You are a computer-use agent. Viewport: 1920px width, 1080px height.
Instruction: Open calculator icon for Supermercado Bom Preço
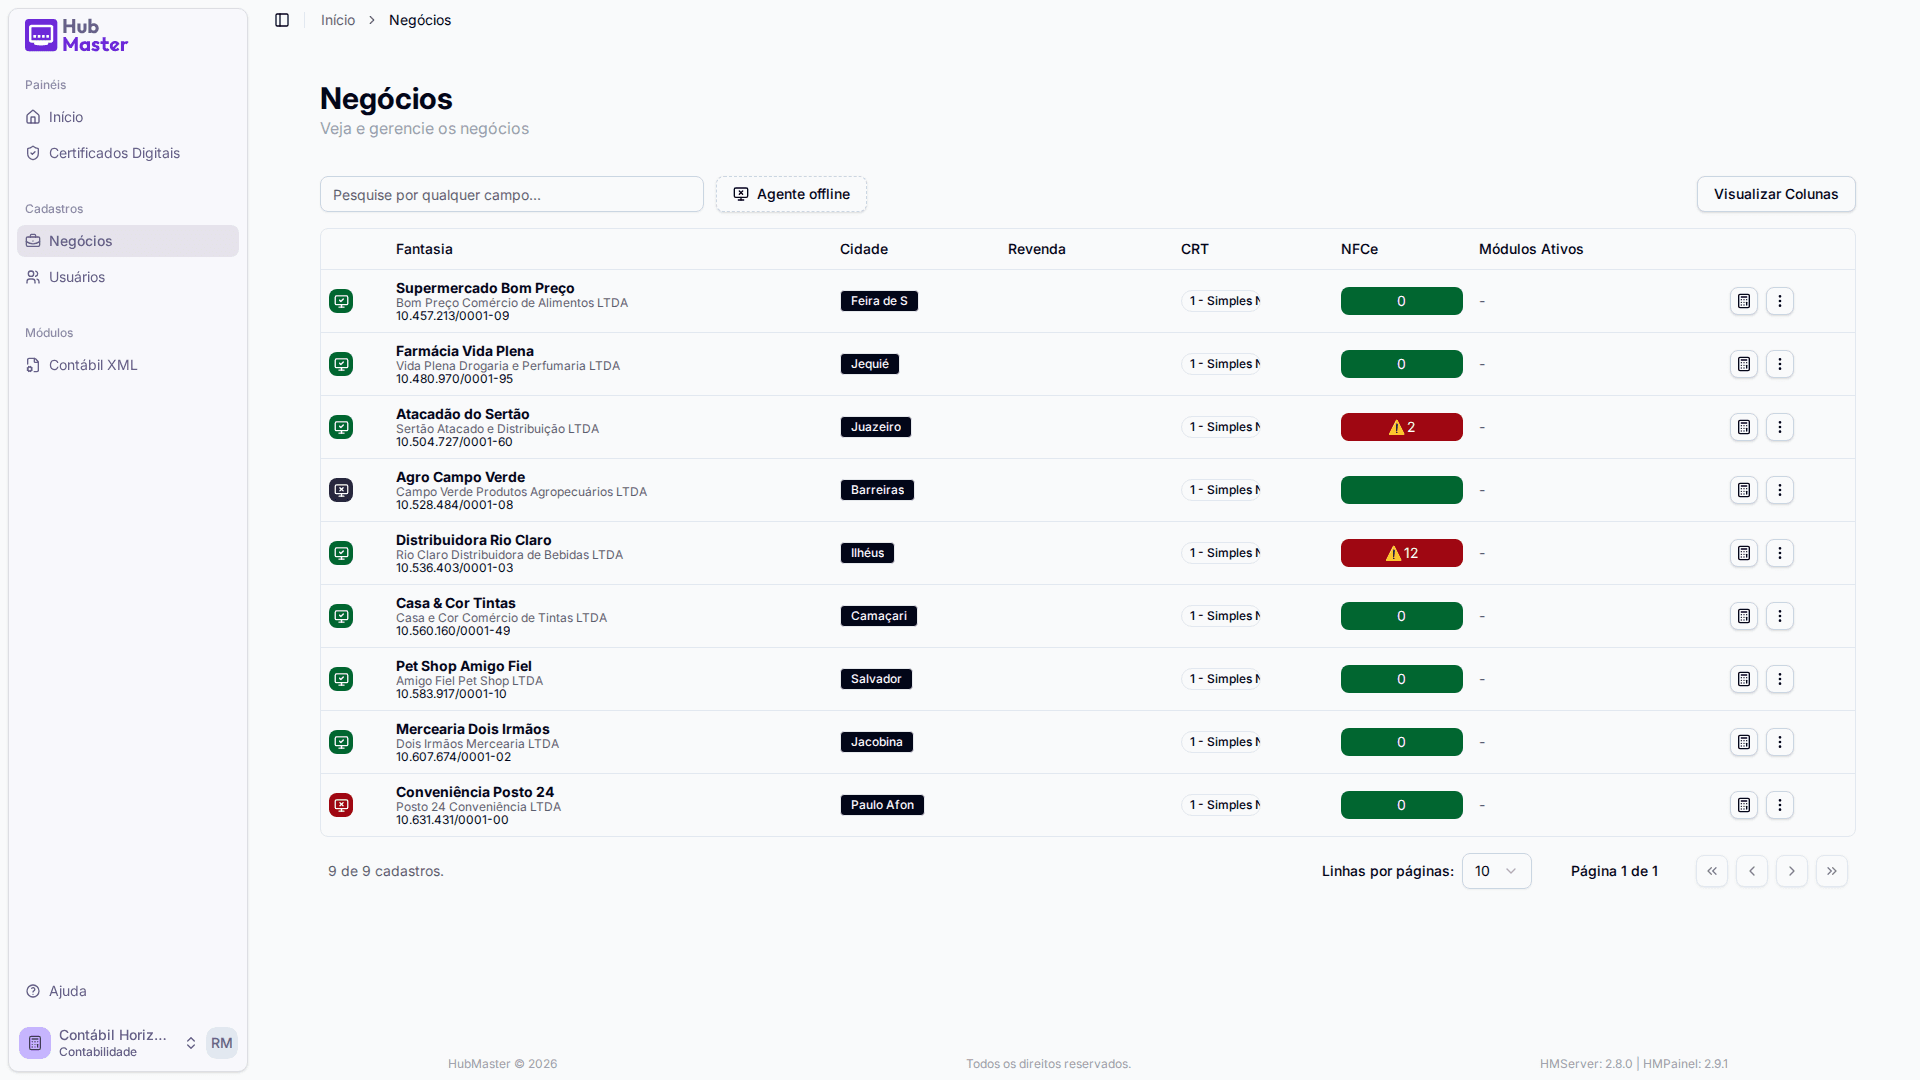[1744, 301]
